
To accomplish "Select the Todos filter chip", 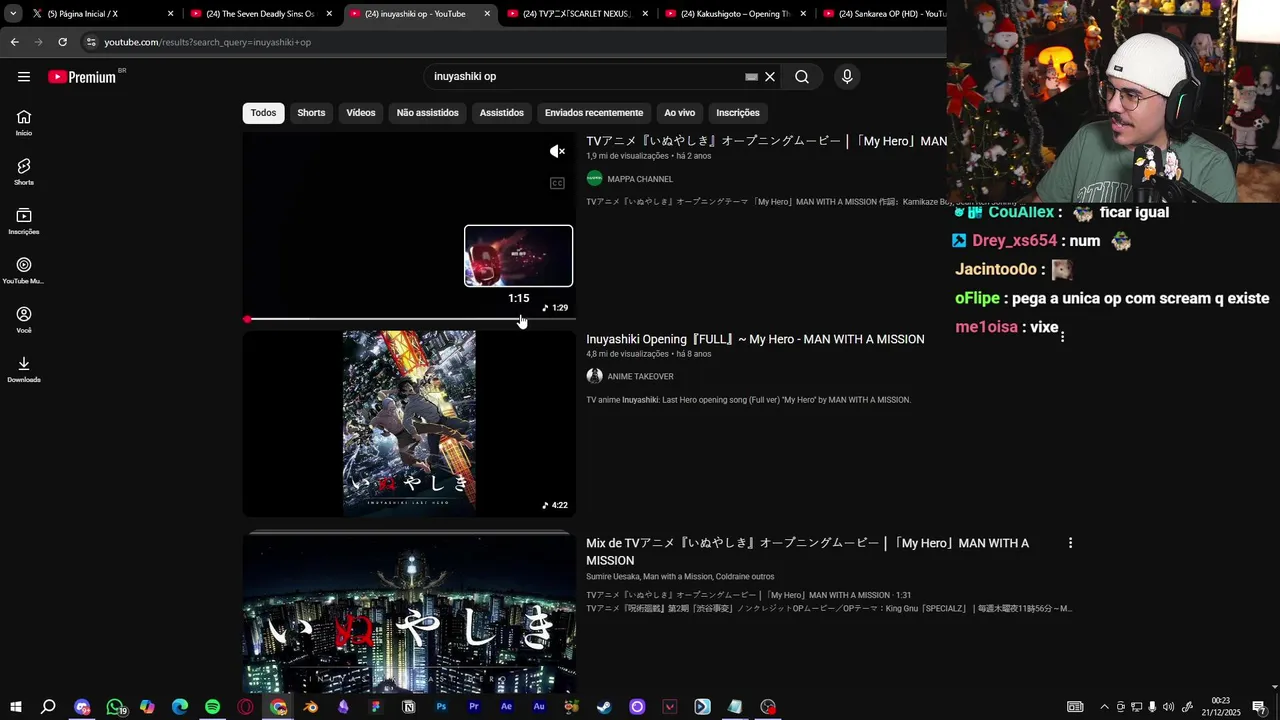I will (263, 113).
